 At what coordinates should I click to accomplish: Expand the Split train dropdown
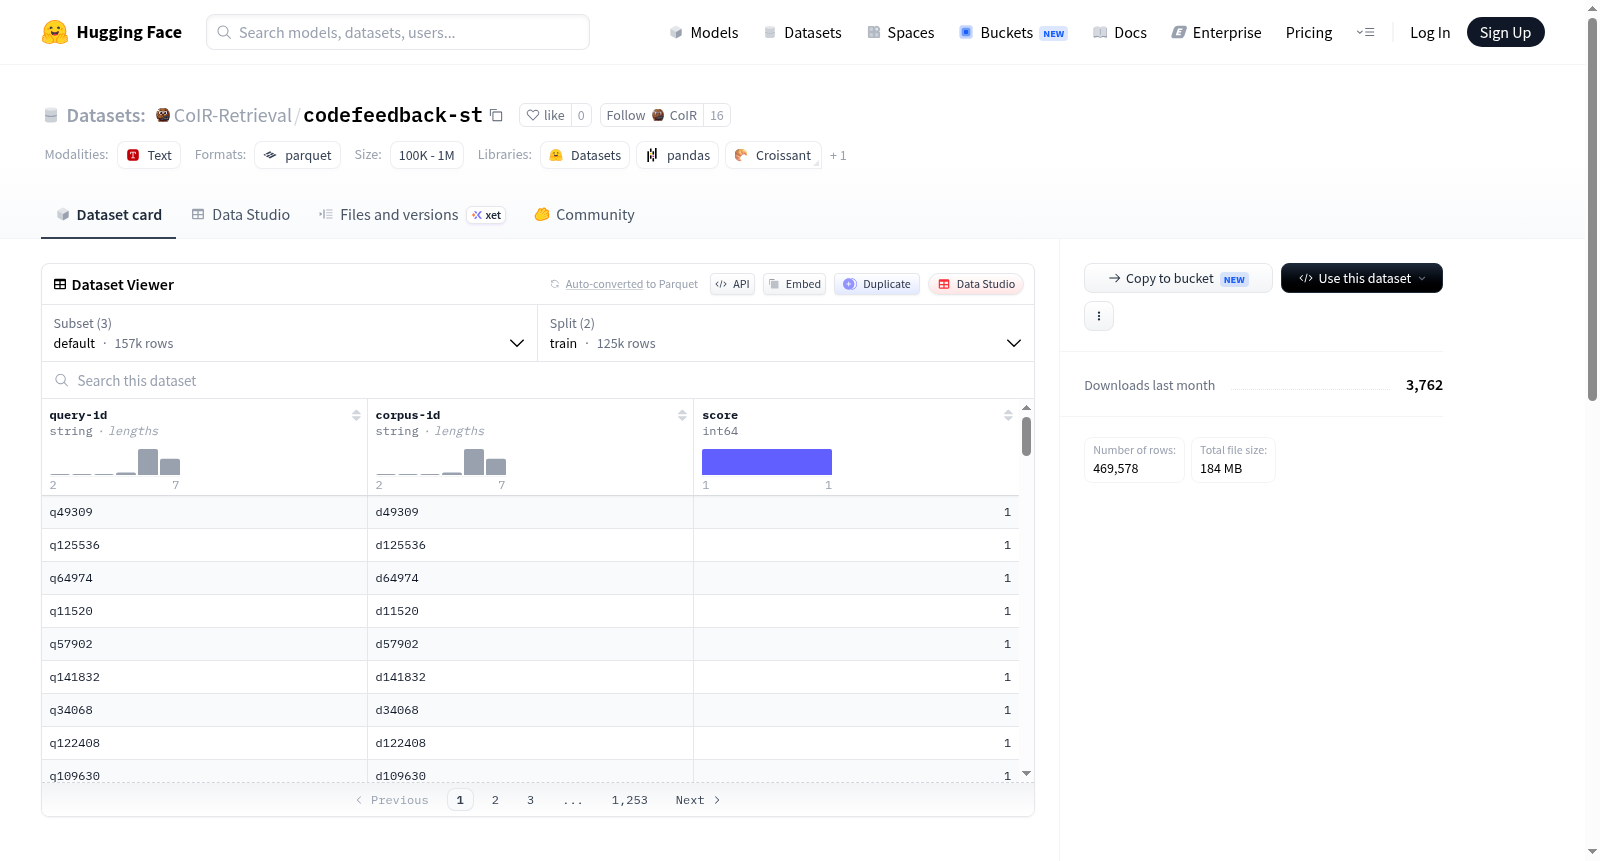[785, 333]
